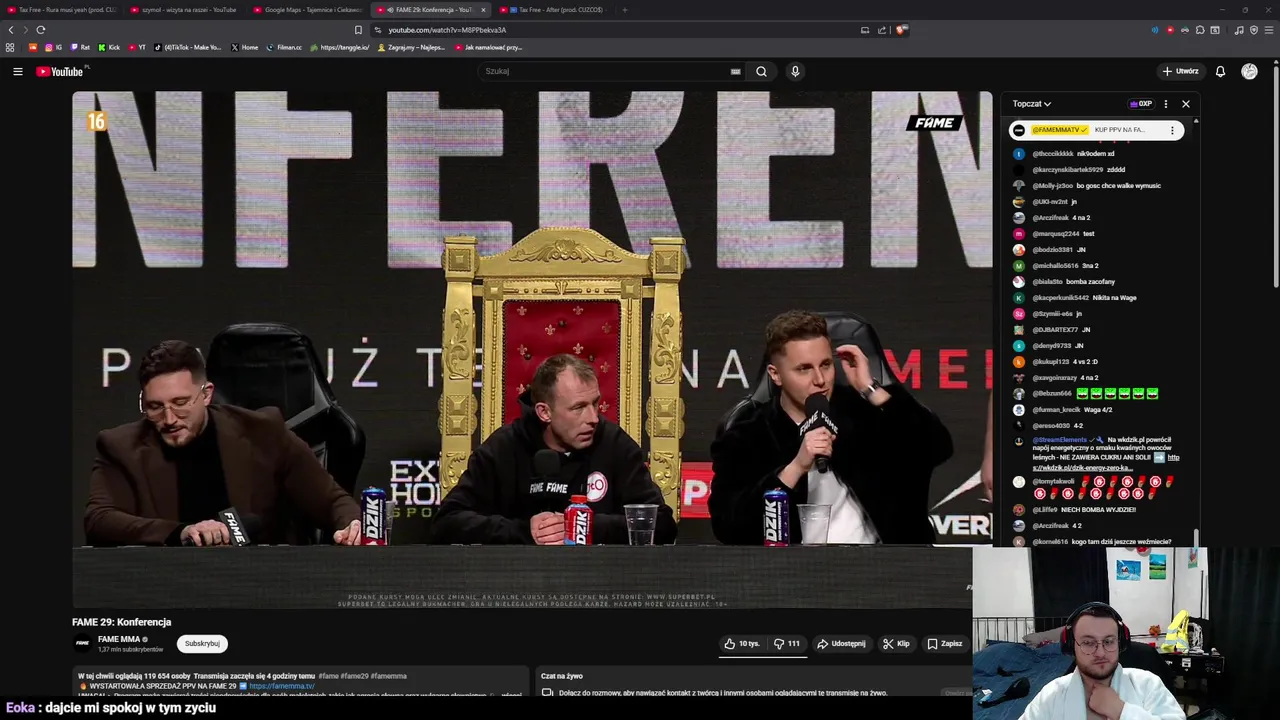Open YouTube notifications bell
The height and width of the screenshot is (720, 1280).
1220,71
